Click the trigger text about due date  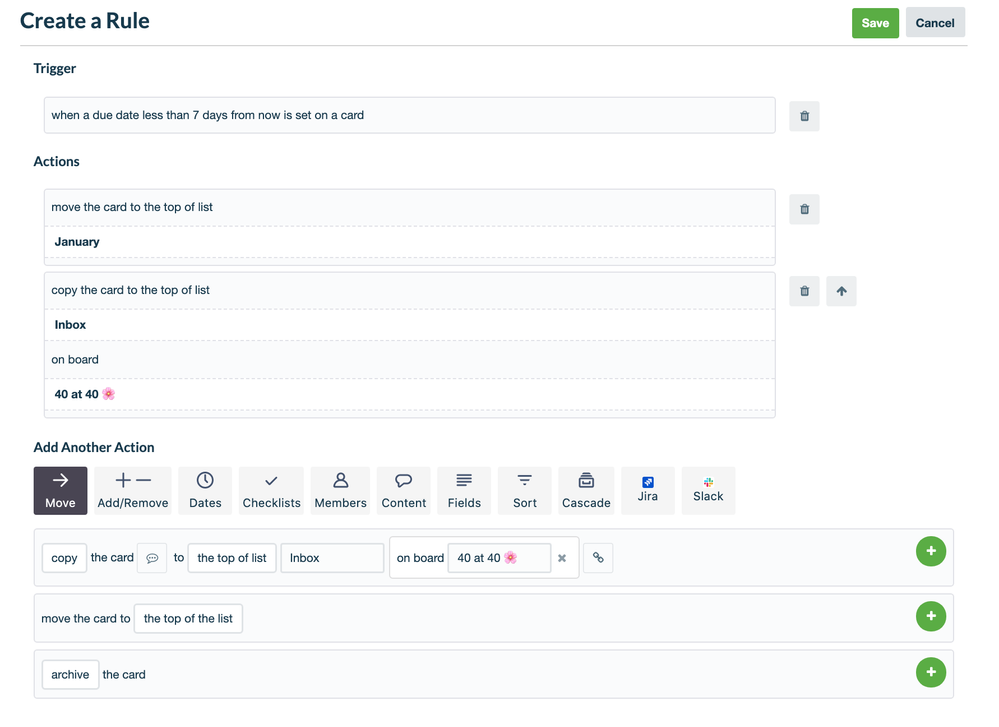(208, 115)
